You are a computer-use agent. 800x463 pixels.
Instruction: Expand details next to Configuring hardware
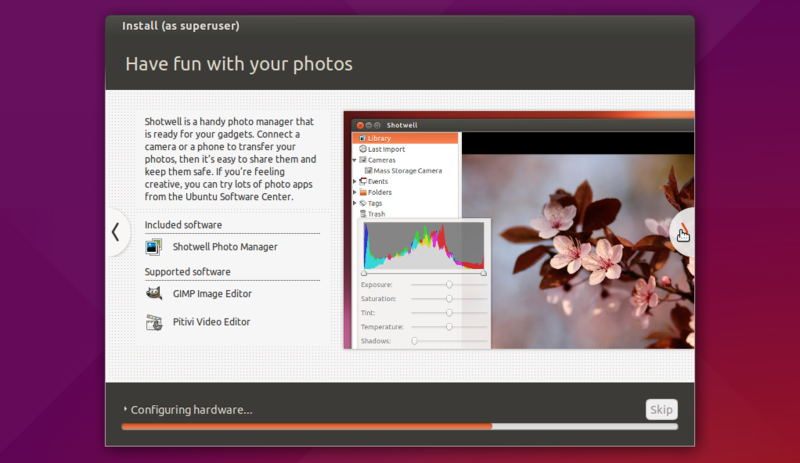click(x=125, y=409)
